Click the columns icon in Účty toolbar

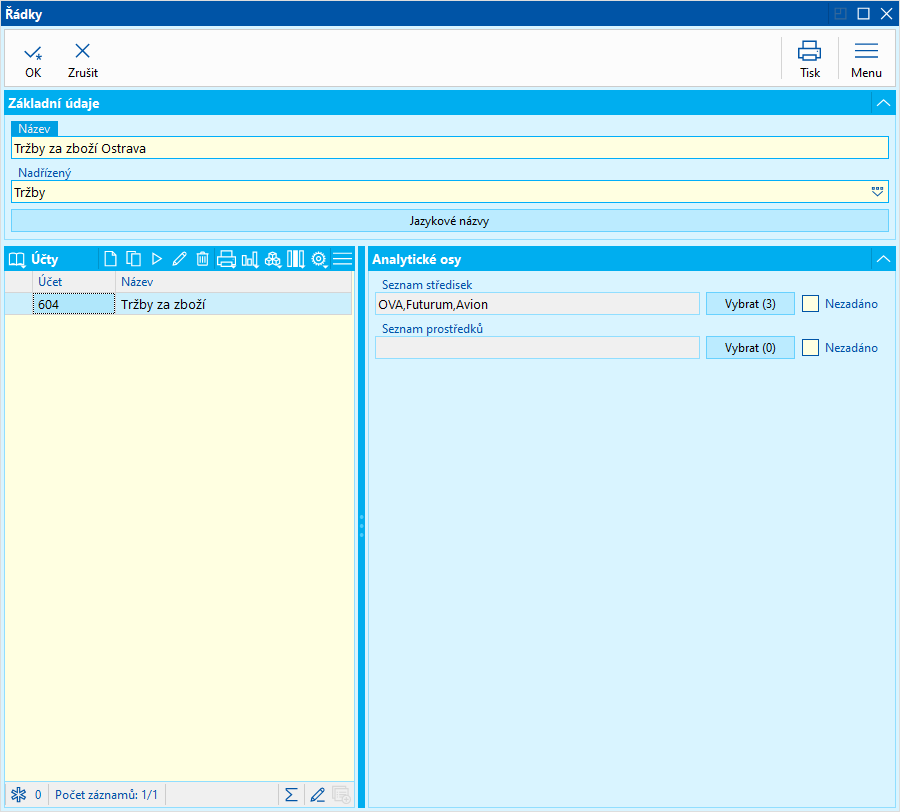tap(296, 259)
